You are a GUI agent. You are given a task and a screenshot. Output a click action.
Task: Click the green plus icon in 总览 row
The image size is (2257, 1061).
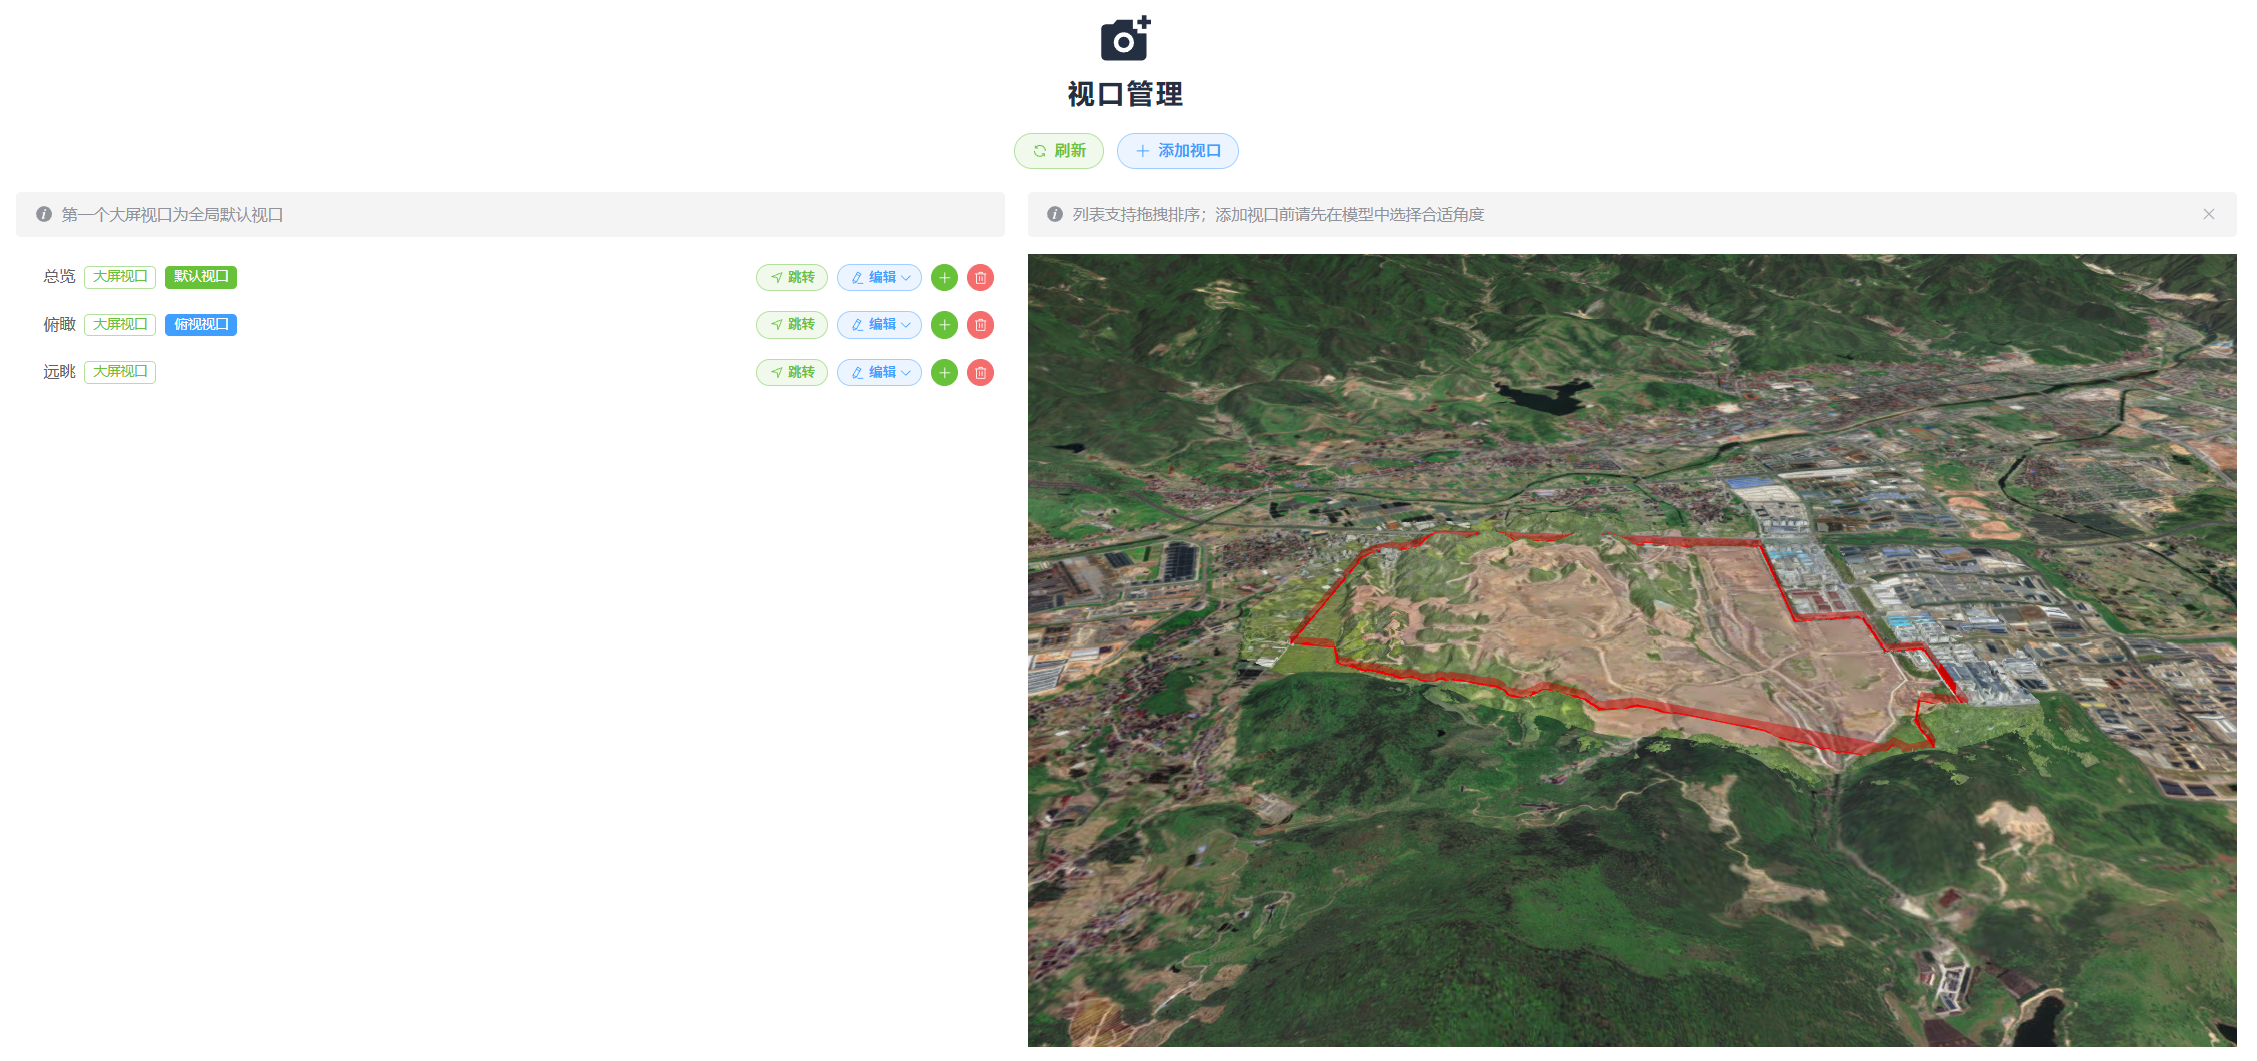(x=944, y=278)
